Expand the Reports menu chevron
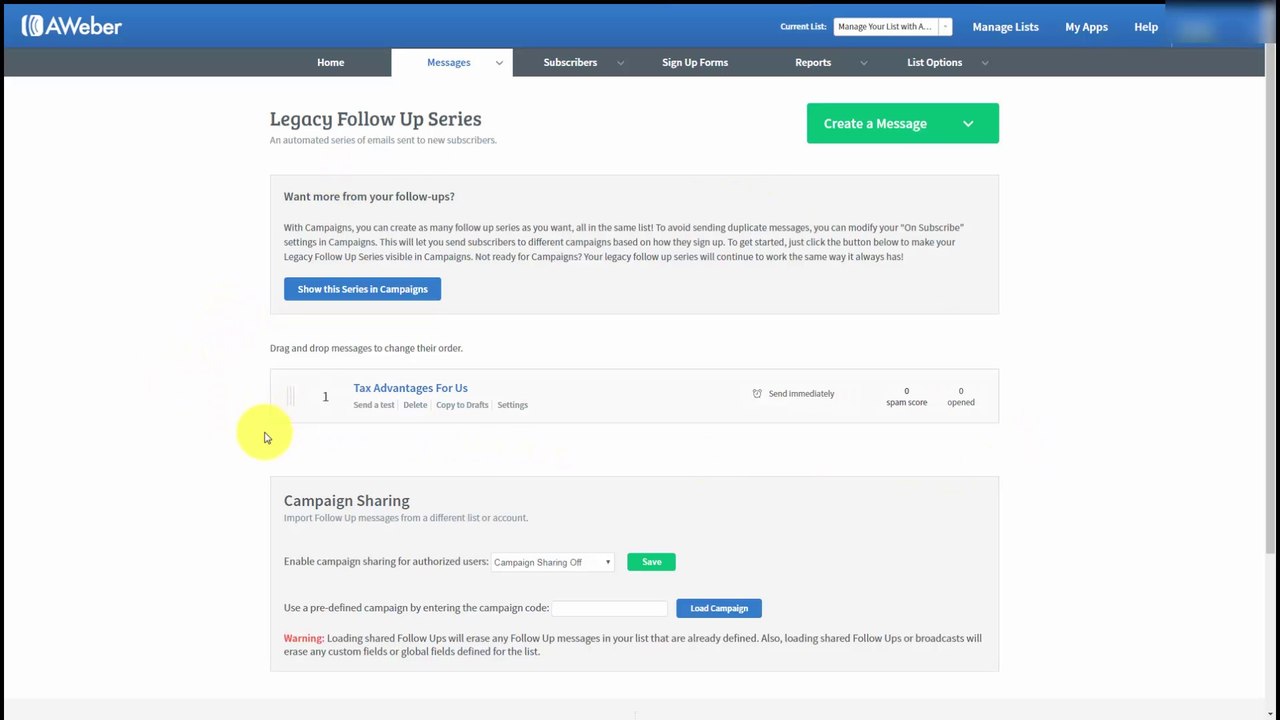This screenshot has height=720, width=1280. pos(864,63)
